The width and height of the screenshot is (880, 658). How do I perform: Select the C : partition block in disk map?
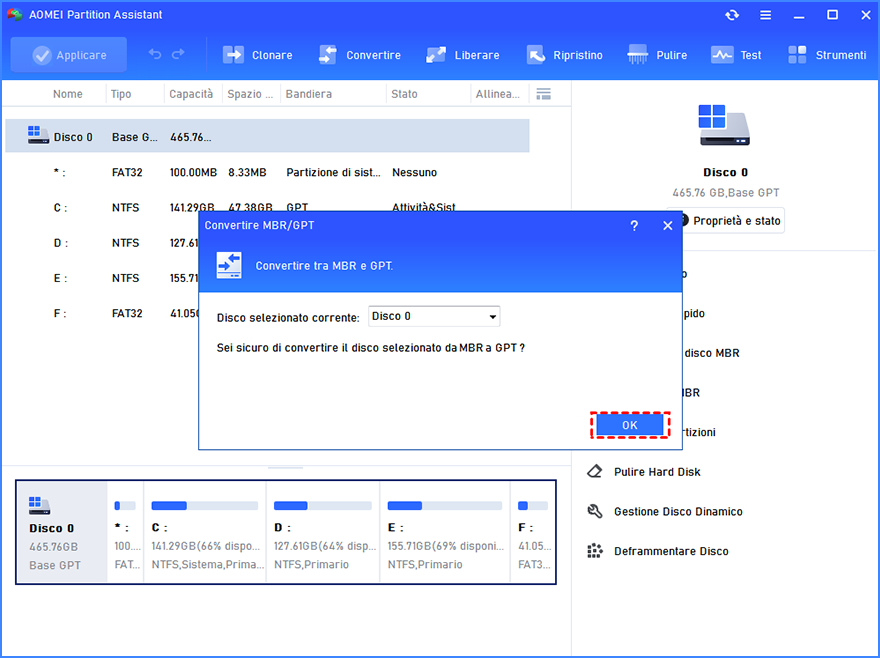[x=205, y=532]
